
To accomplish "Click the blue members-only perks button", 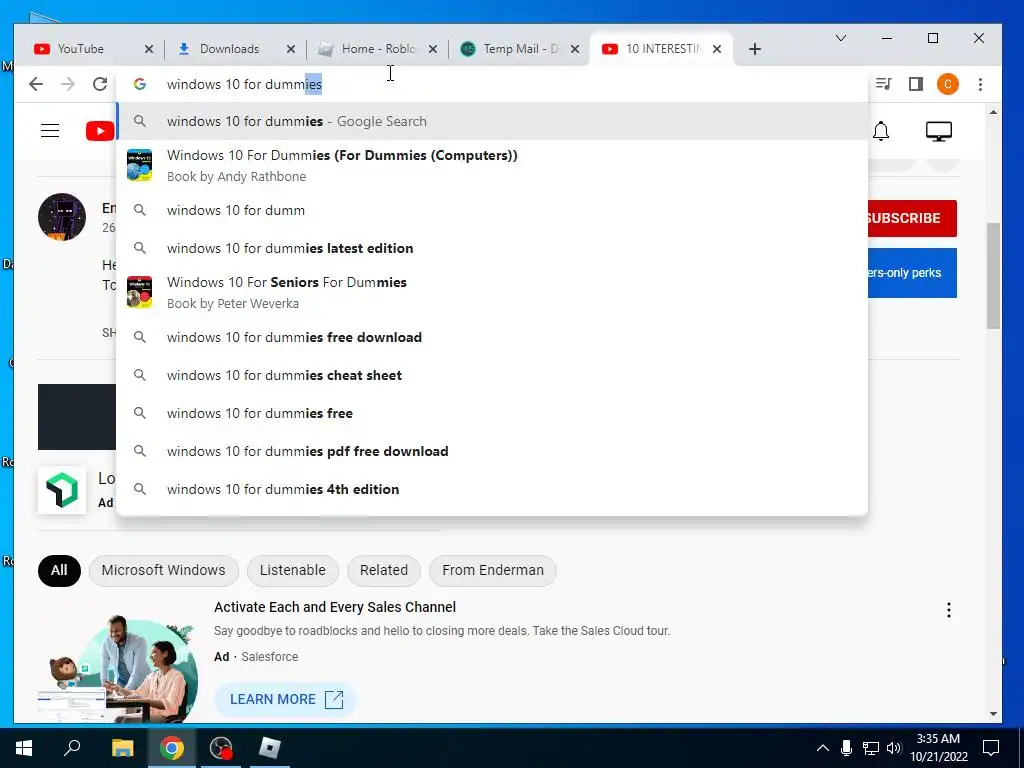I will (912, 273).
